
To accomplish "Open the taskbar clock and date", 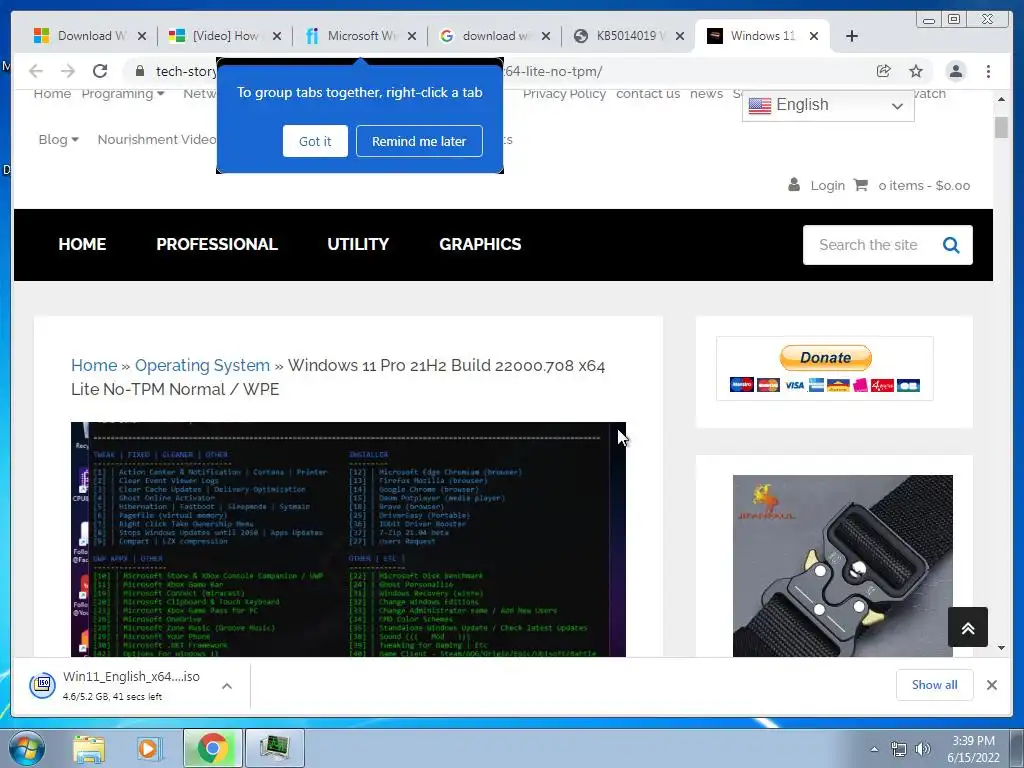I will coord(973,749).
